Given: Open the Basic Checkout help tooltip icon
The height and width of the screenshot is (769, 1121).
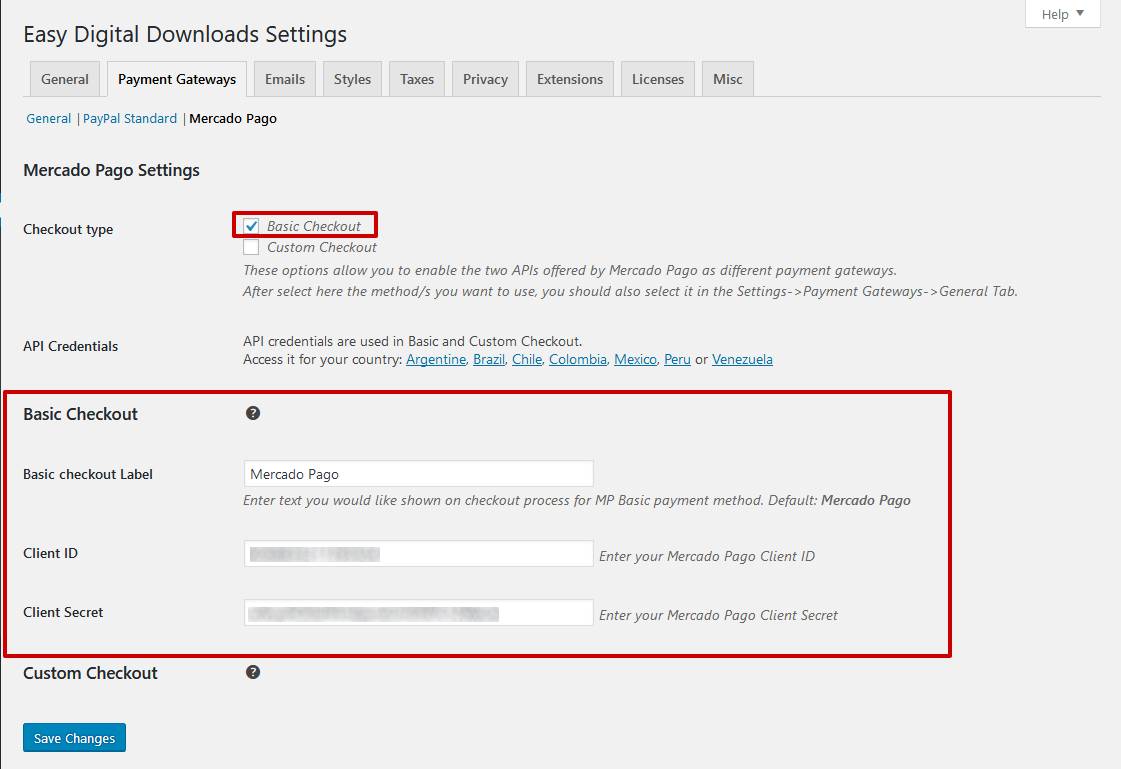Looking at the screenshot, I should [252, 413].
